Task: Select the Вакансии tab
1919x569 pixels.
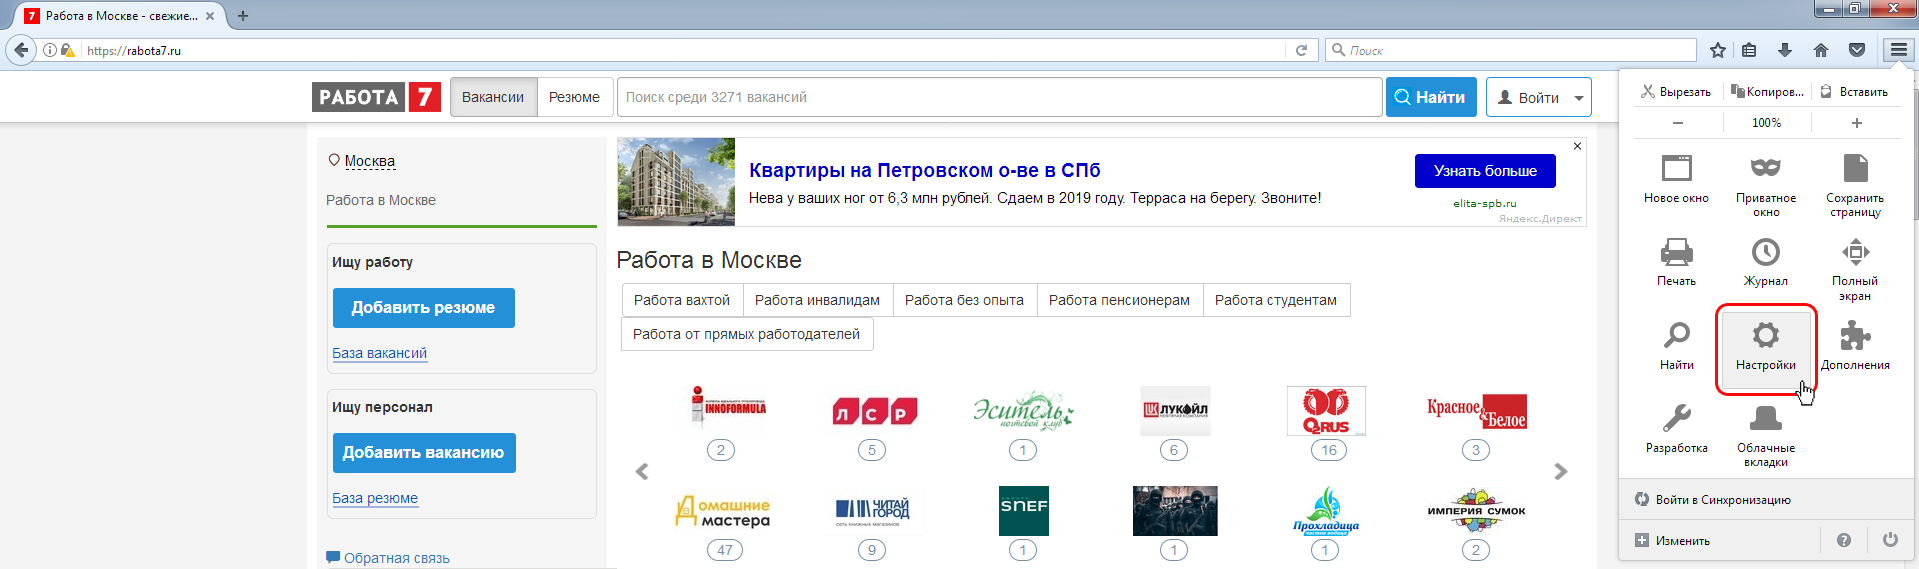Action: tap(493, 97)
